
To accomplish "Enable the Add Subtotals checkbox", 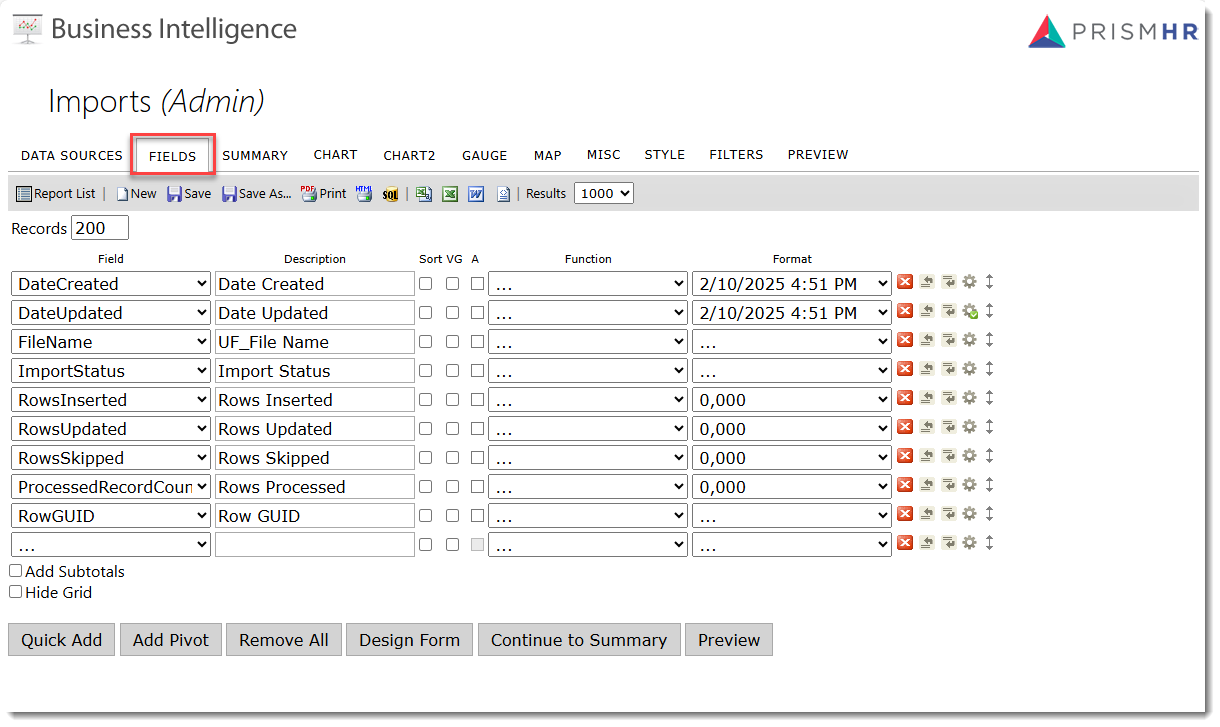I will [16, 571].
